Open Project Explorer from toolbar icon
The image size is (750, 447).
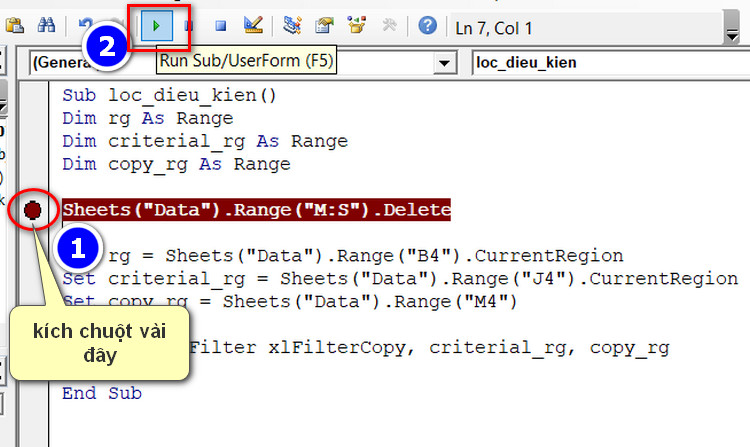coord(293,25)
